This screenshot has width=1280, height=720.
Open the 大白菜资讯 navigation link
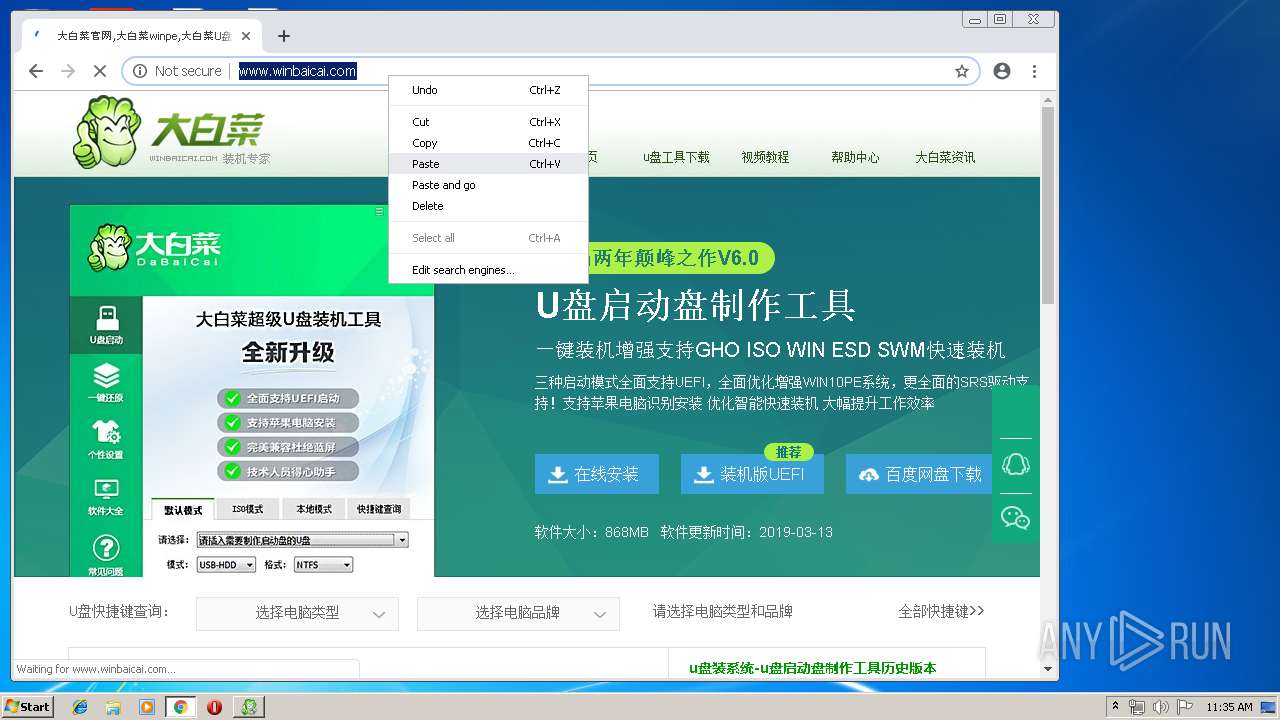[x=945, y=157]
